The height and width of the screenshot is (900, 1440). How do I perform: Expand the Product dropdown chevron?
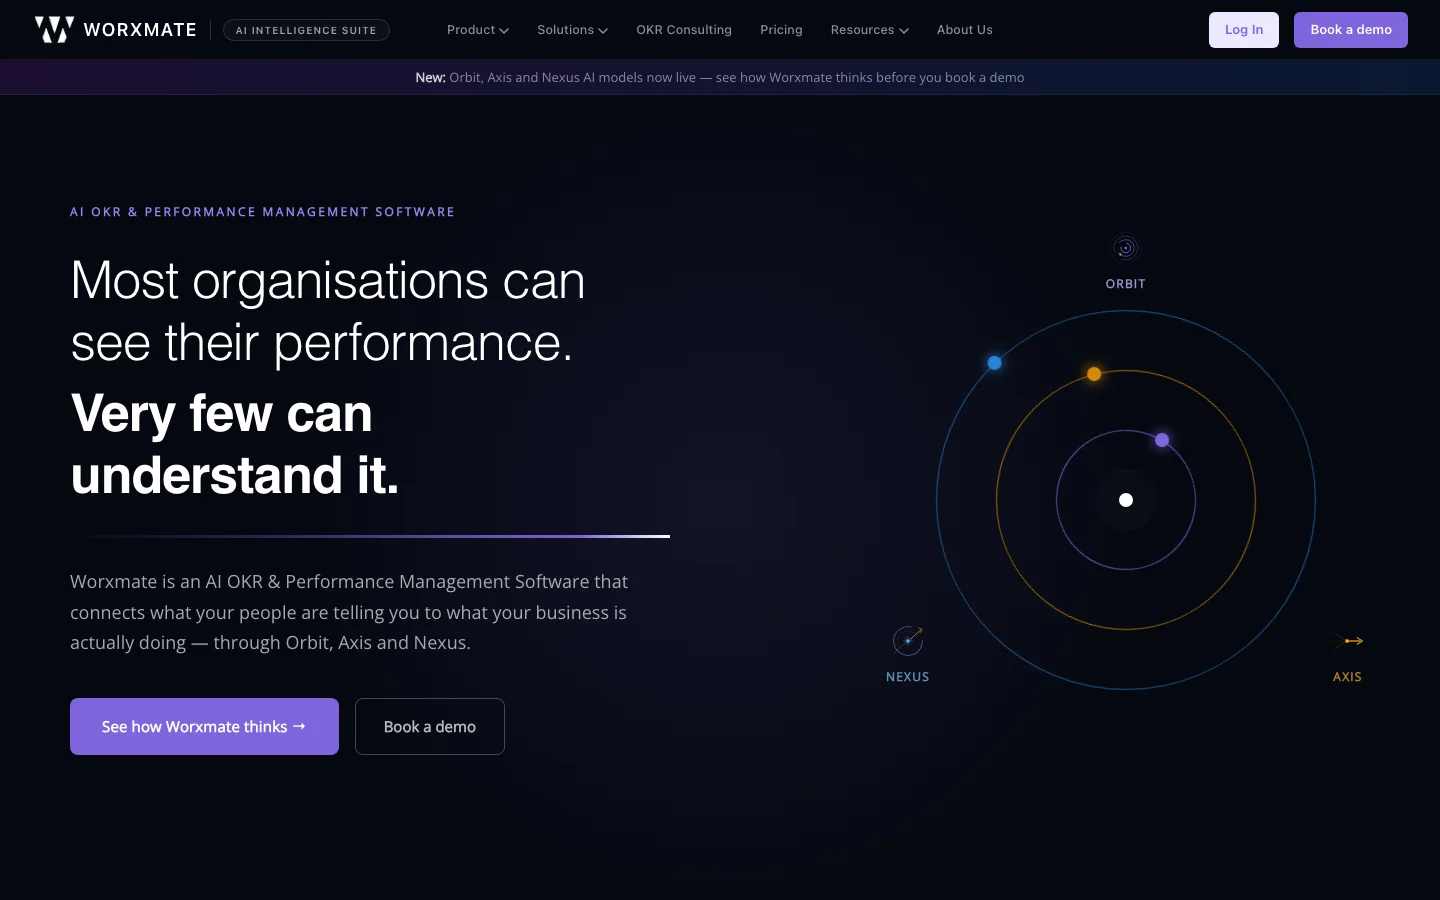(504, 31)
